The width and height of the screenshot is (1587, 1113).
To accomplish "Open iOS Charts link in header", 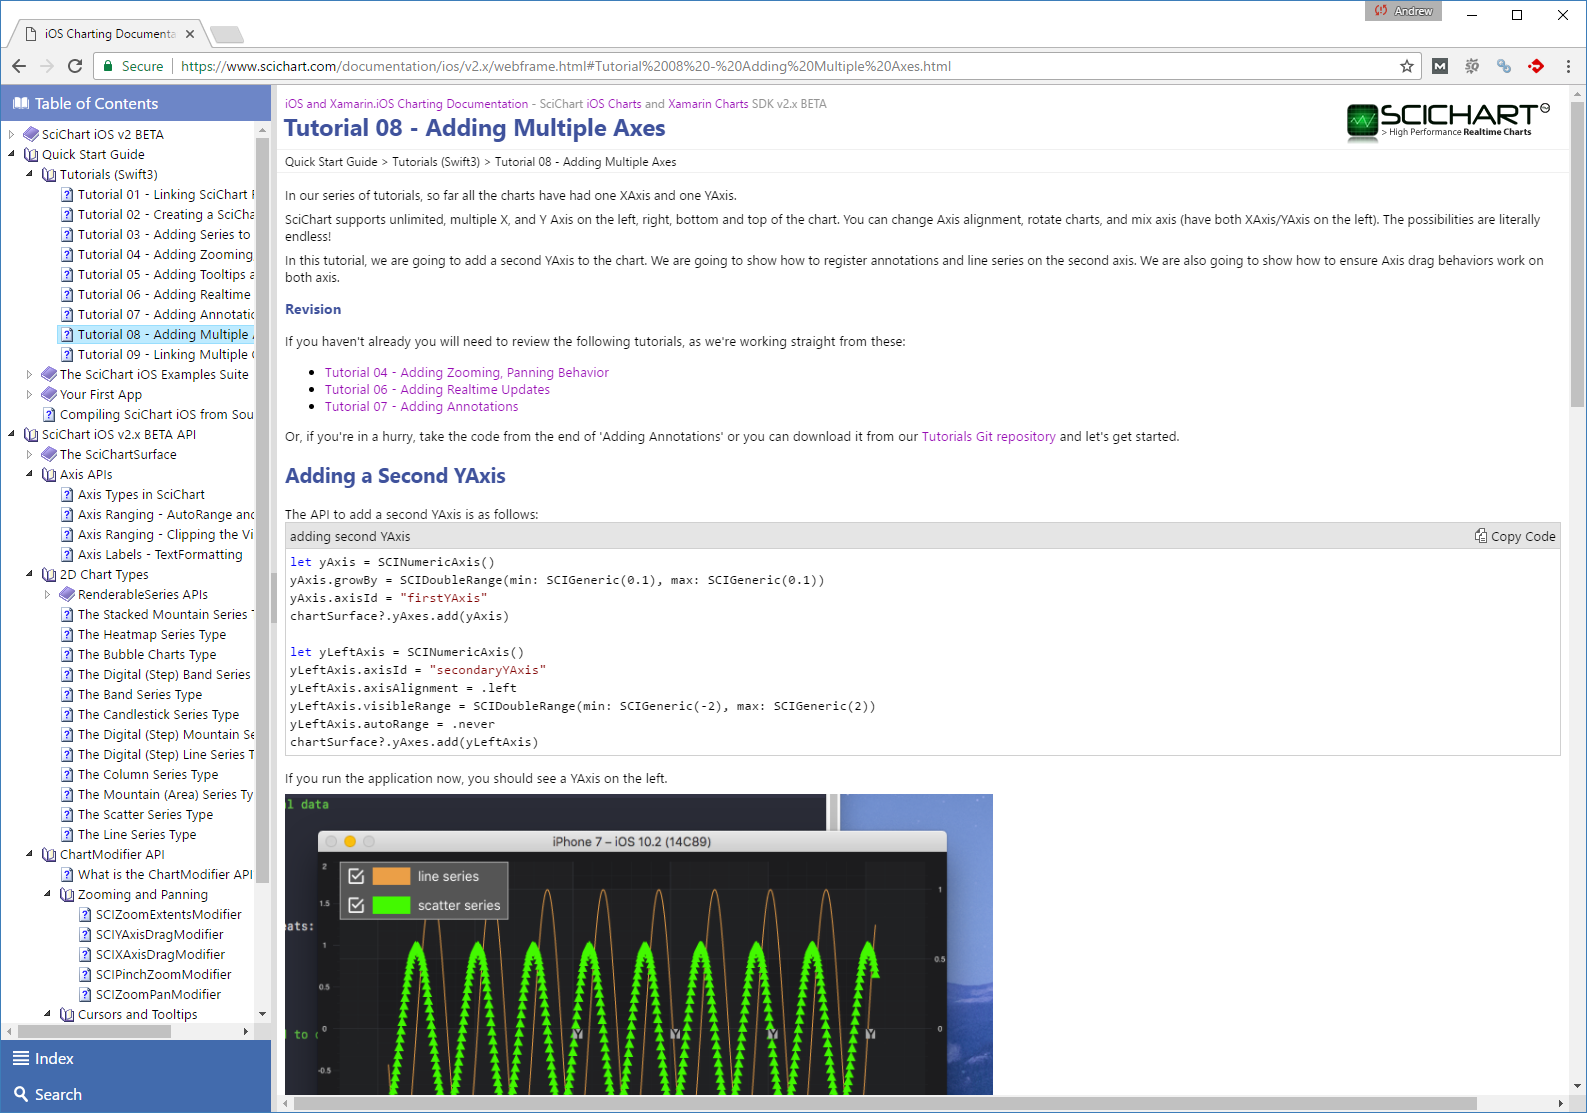I will point(614,103).
